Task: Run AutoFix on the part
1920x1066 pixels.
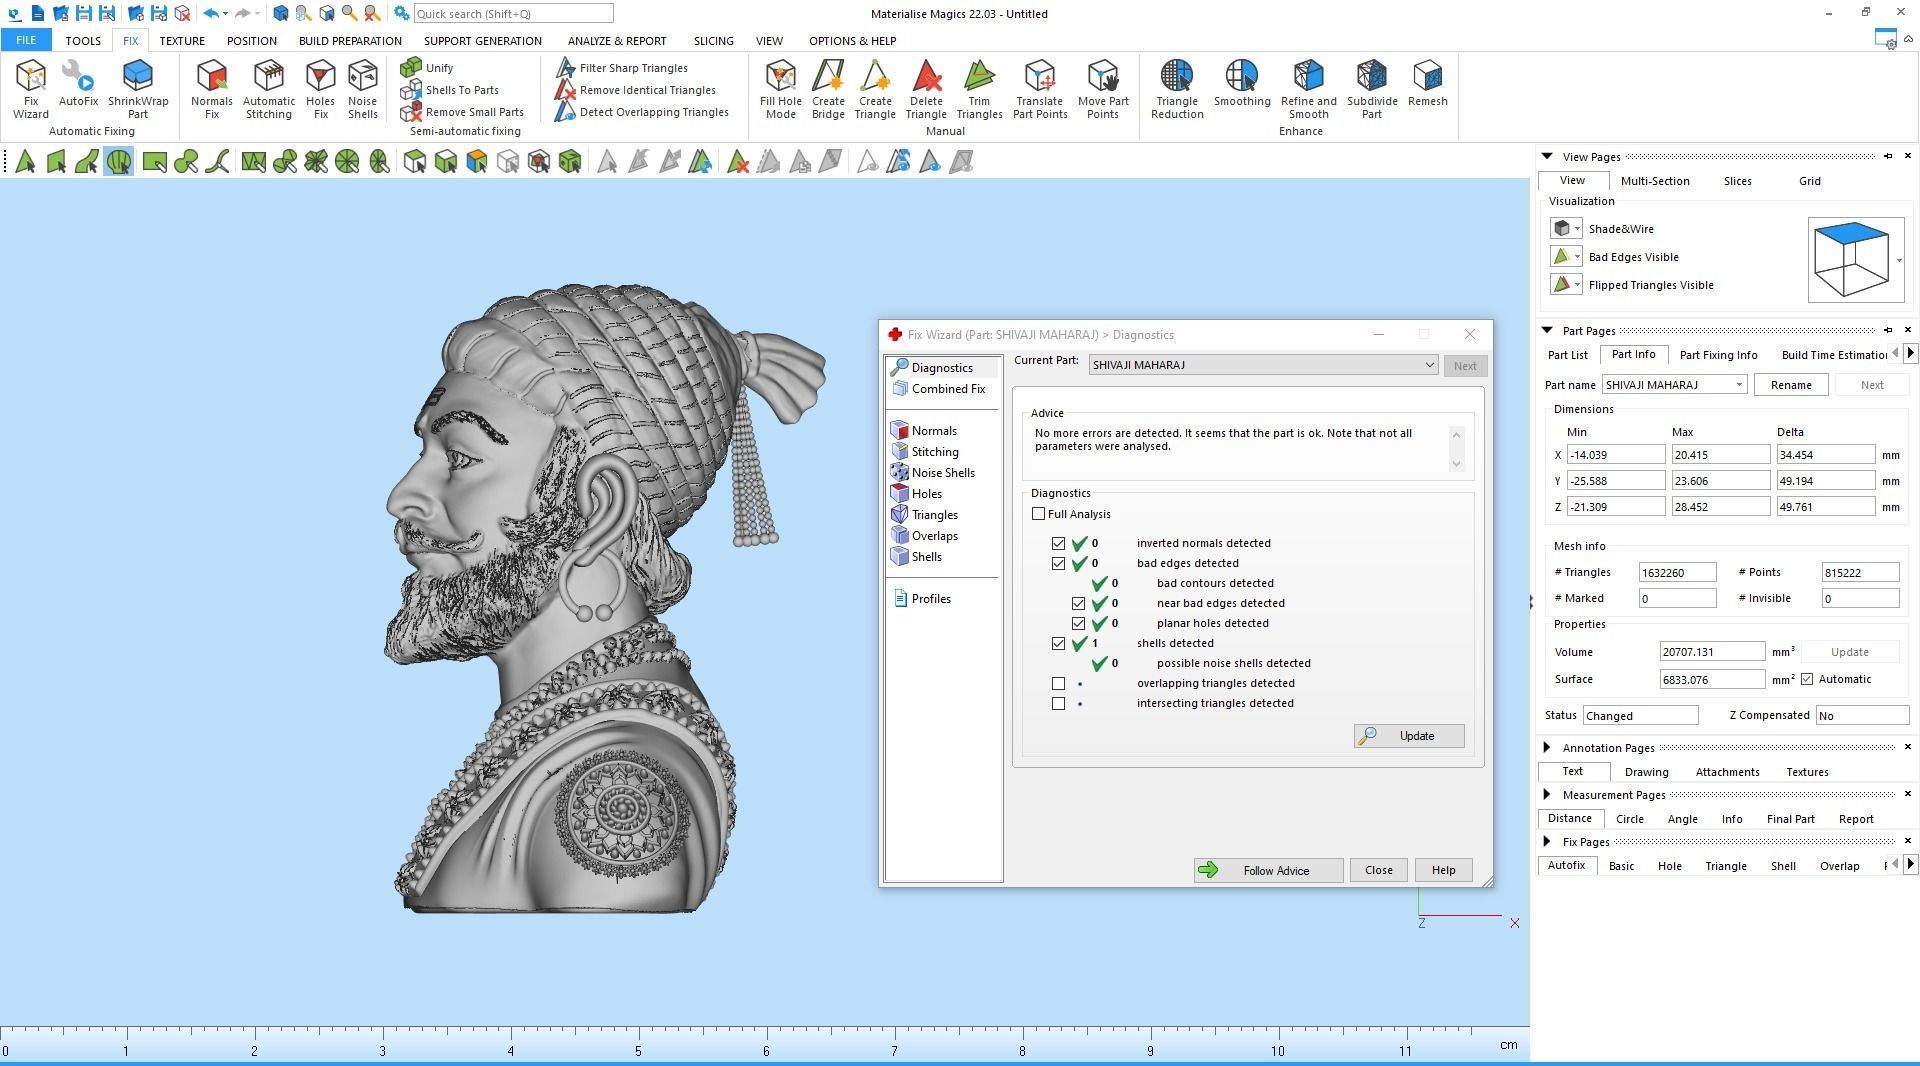Action: [x=78, y=84]
